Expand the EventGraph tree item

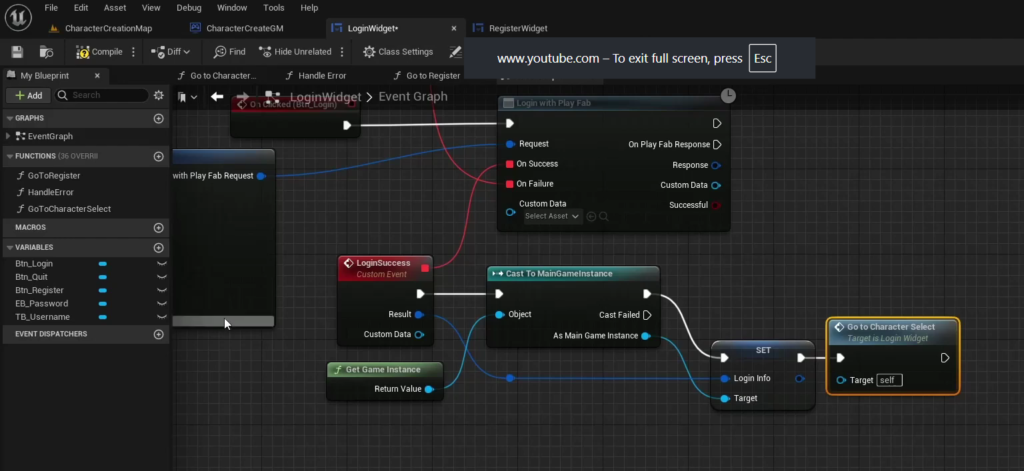8,137
